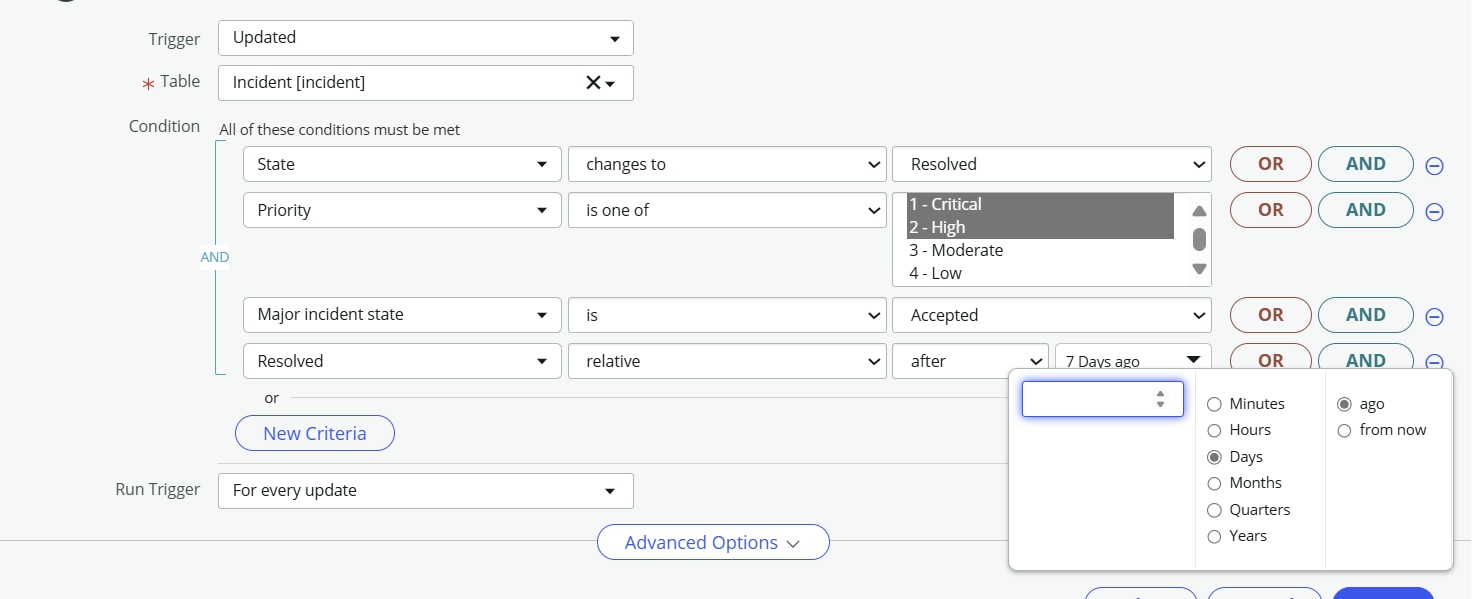The height and width of the screenshot is (599, 1472).
Task: Select '4 - Low' priority option
Action: [936, 273]
